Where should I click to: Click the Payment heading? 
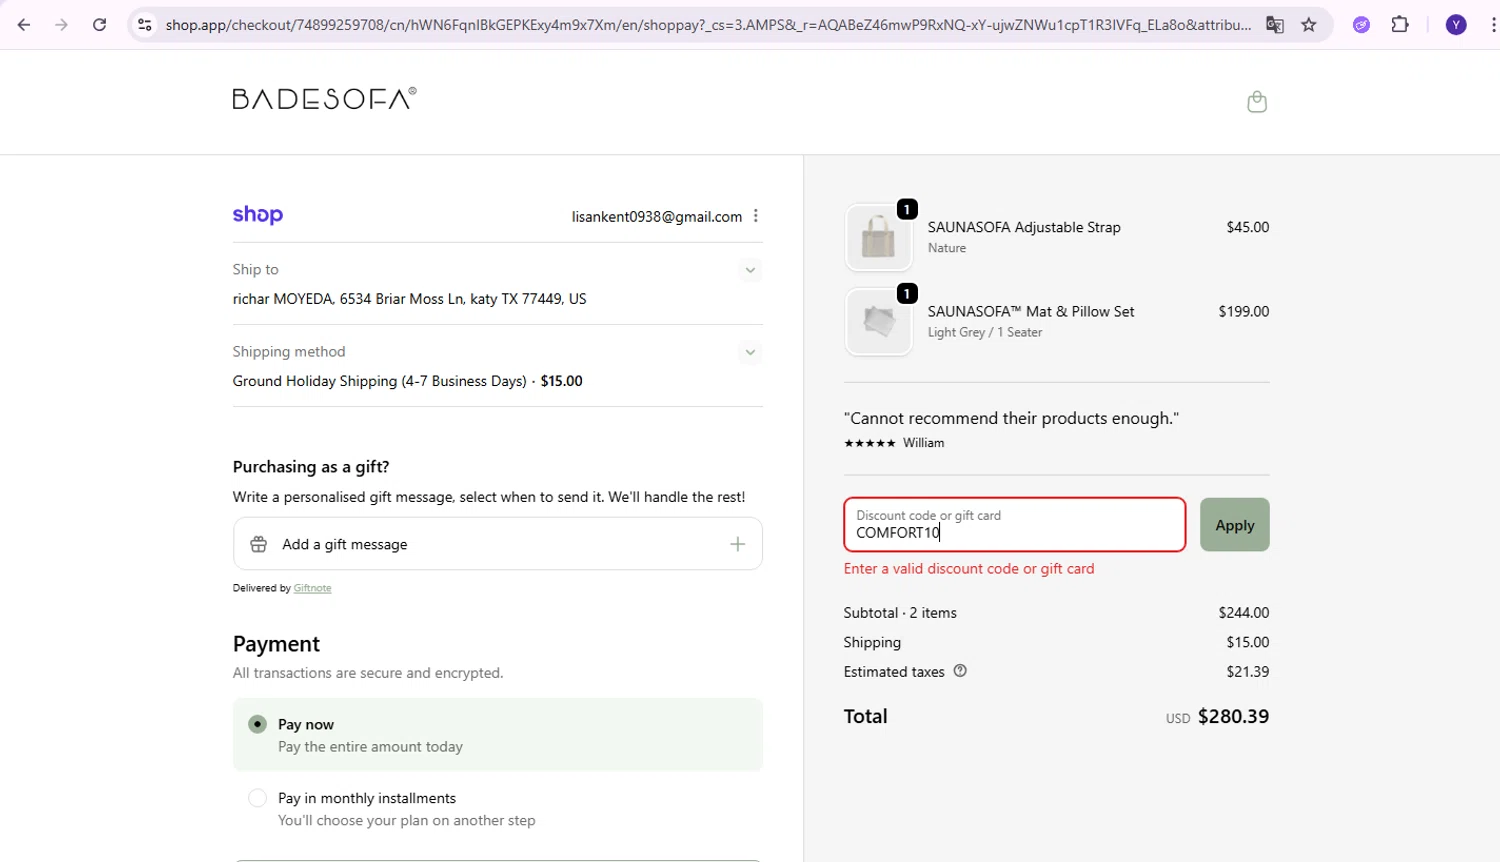click(276, 644)
